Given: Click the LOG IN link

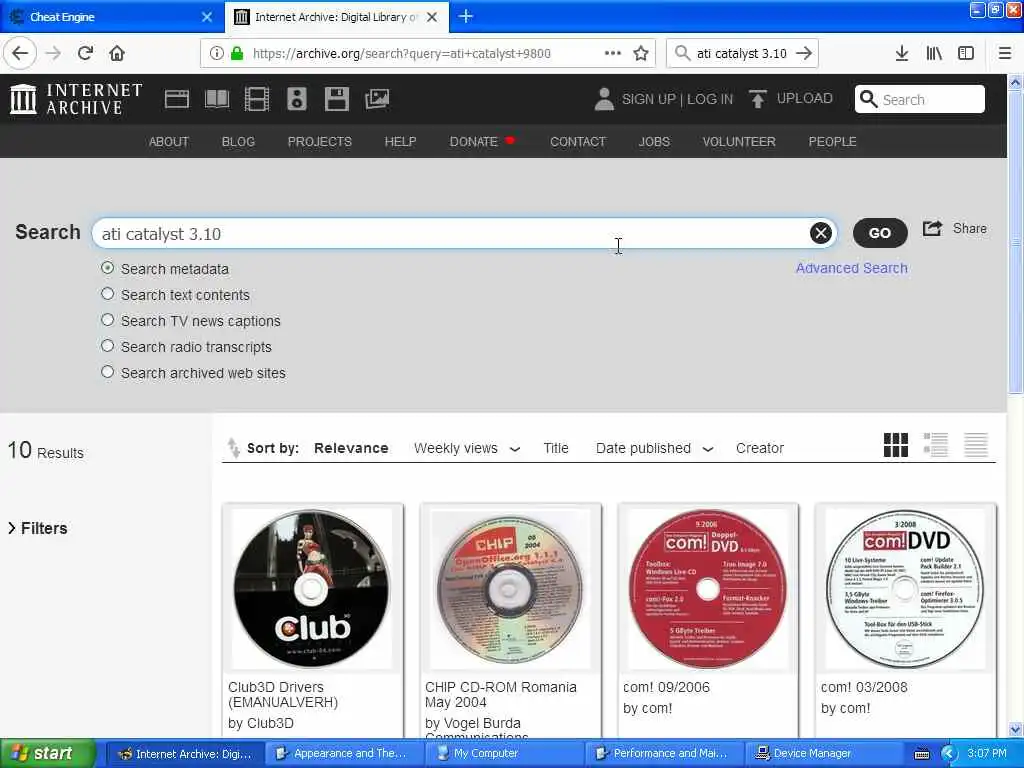Looking at the screenshot, I should click(710, 99).
